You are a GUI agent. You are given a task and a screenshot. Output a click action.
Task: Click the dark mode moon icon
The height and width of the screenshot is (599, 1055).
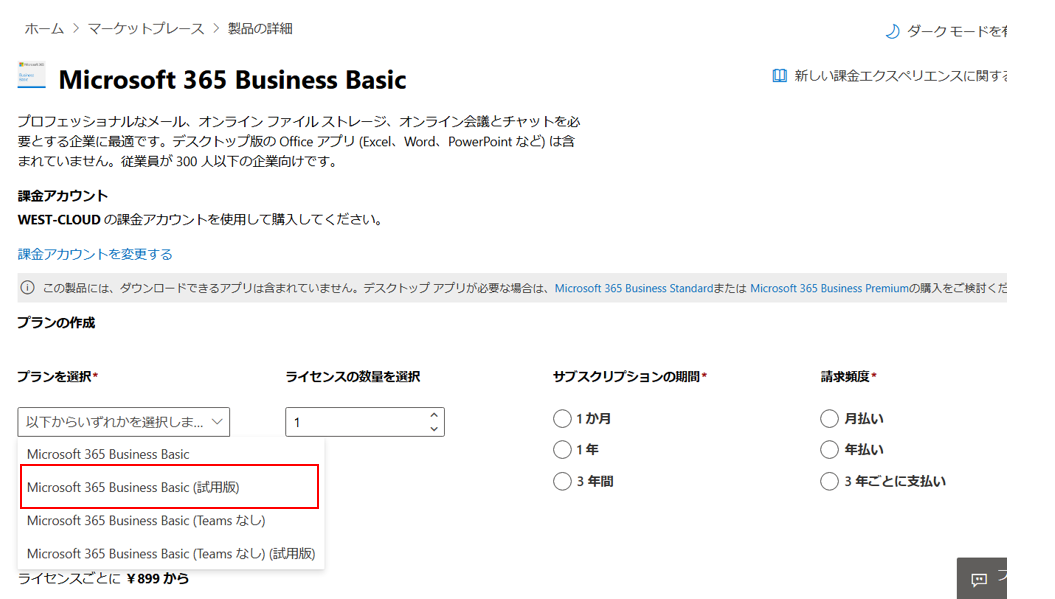[x=892, y=31]
